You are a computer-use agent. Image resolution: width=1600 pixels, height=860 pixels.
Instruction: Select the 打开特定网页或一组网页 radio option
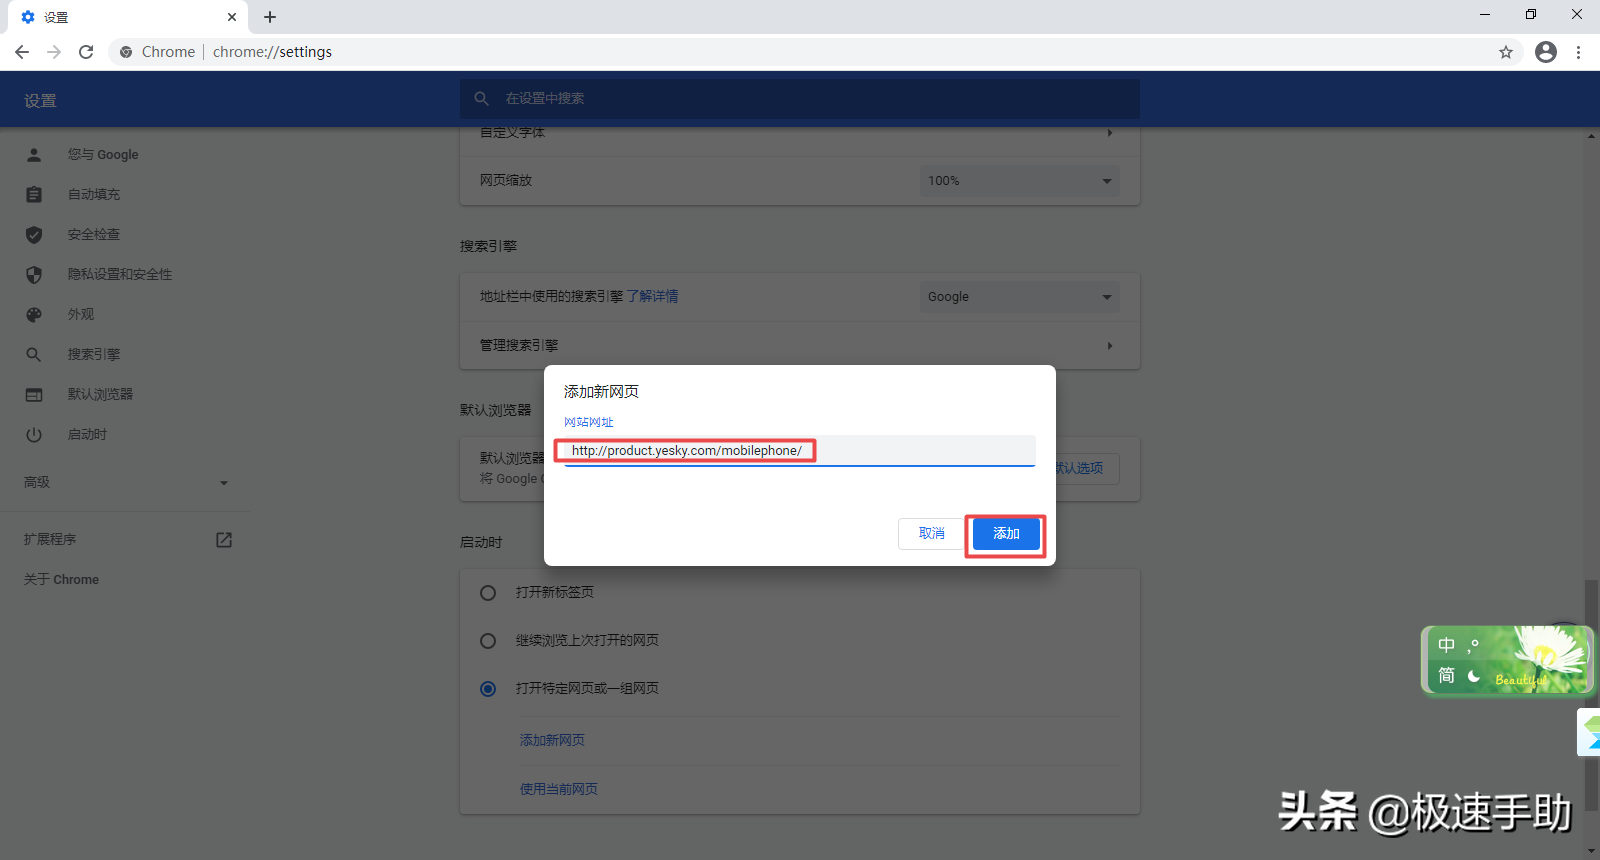coord(488,689)
